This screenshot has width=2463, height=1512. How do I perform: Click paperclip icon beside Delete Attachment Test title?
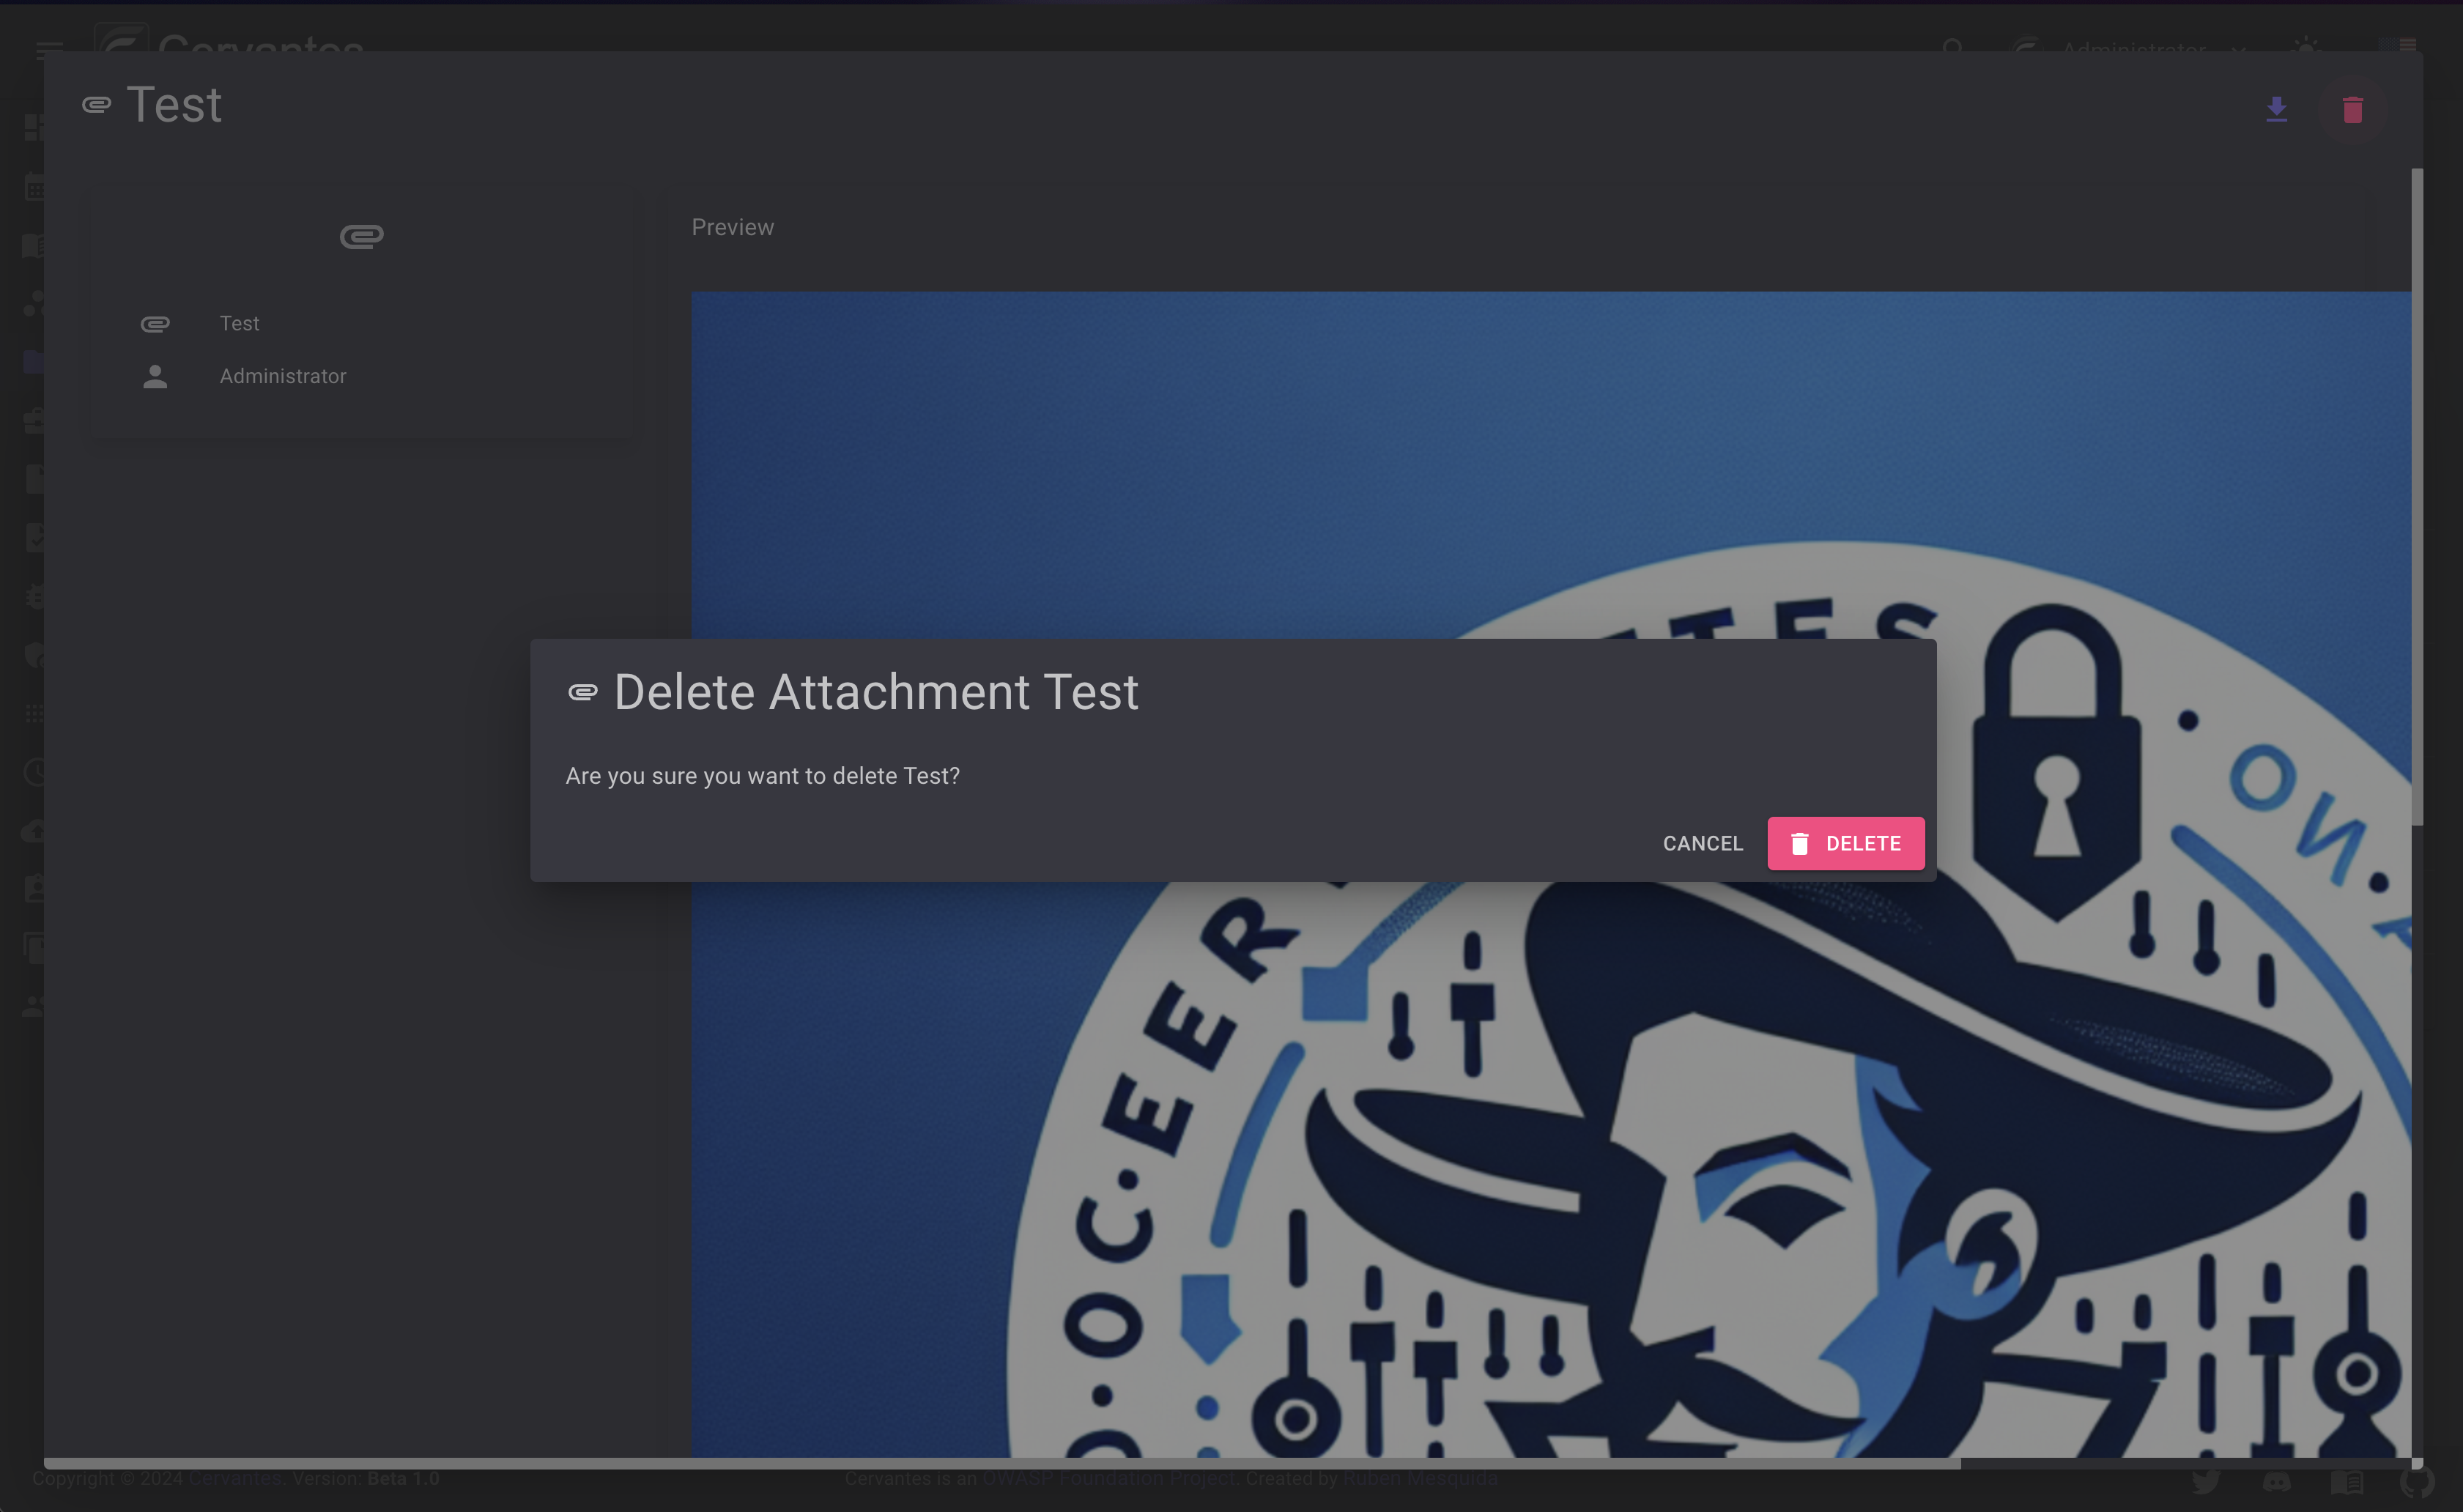pos(582,692)
